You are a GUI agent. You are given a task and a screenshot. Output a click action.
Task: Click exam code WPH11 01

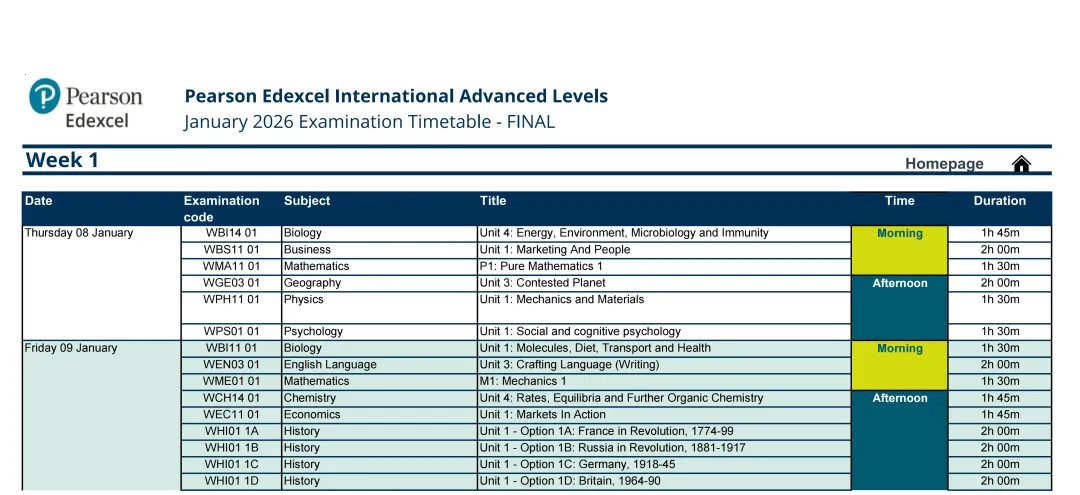pyautogui.click(x=231, y=308)
